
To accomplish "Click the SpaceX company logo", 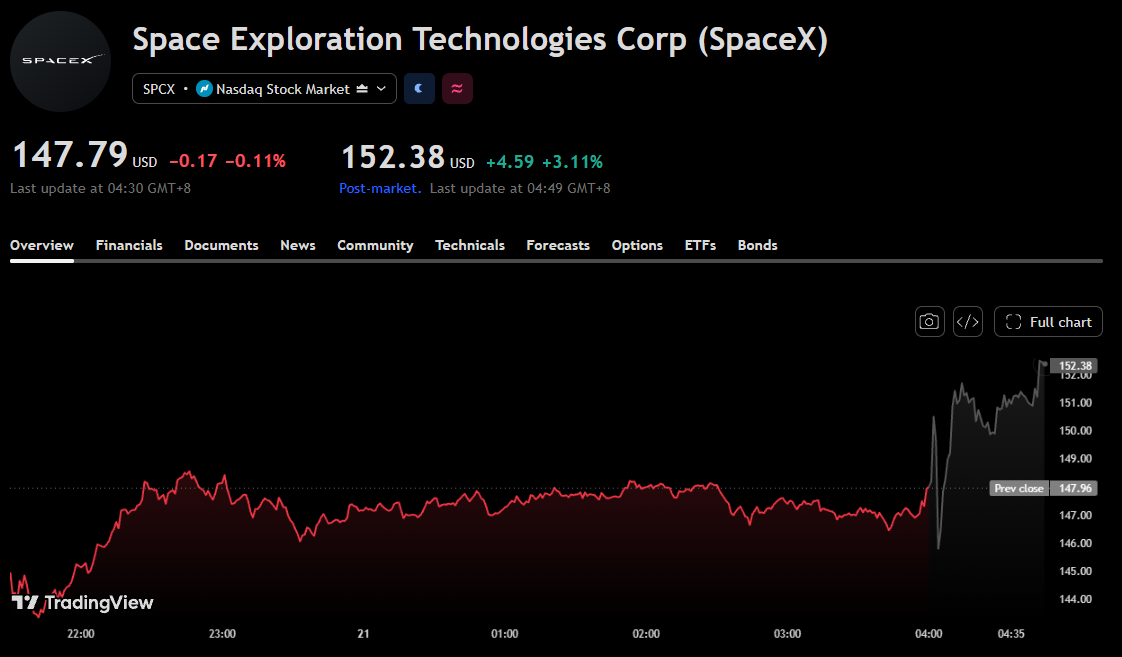I will 60,61.
